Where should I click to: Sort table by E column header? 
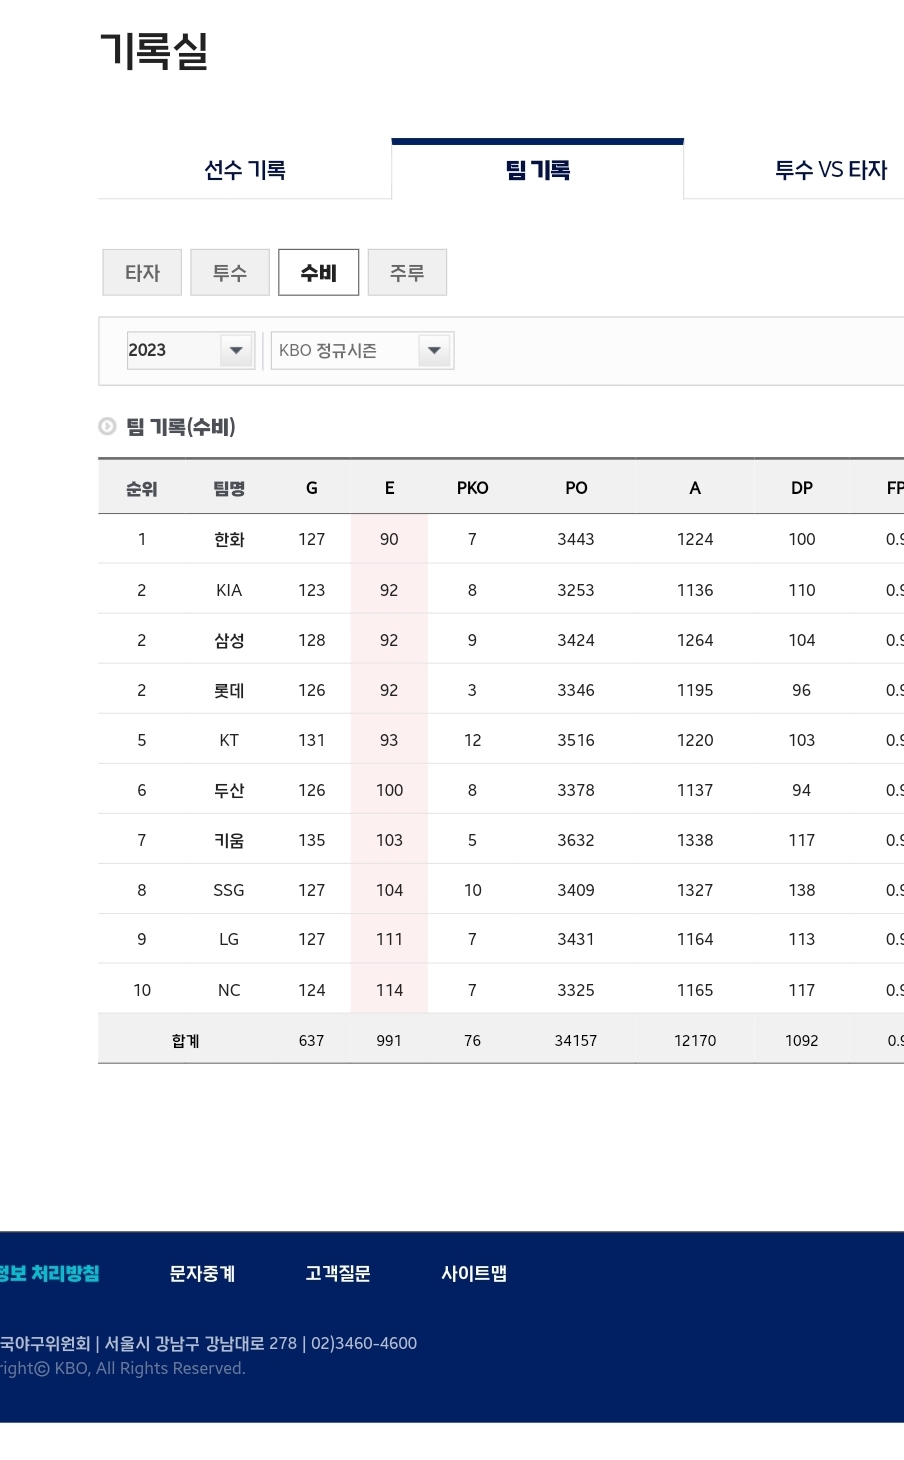[x=389, y=488]
